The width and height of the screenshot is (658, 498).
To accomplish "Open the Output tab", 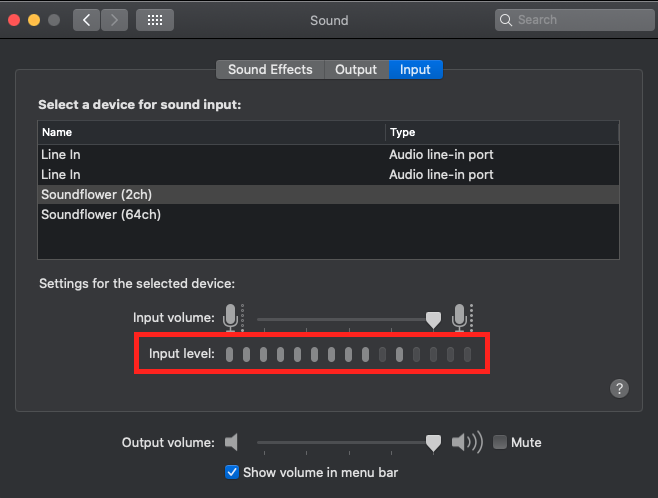I will [356, 70].
